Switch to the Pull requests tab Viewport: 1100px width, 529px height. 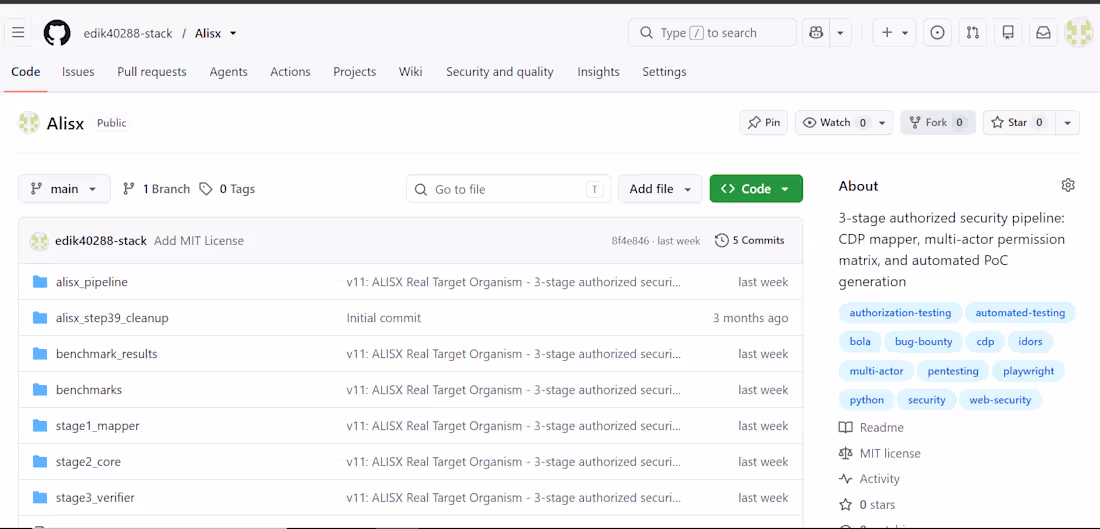point(152,72)
